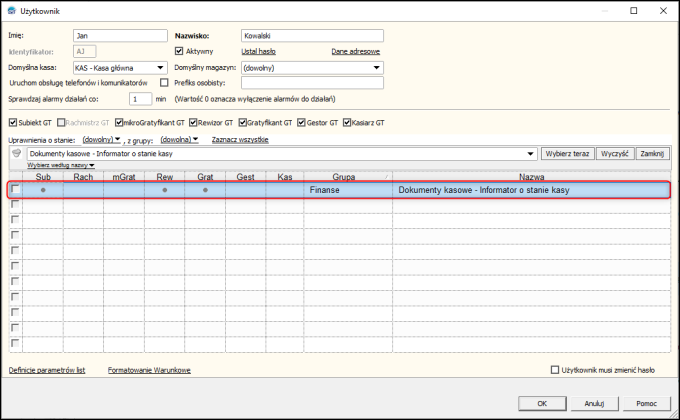The height and width of the screenshot is (420, 680).
Task: Open the Domyślny magazyn dropdown
Action: [x=376, y=68]
